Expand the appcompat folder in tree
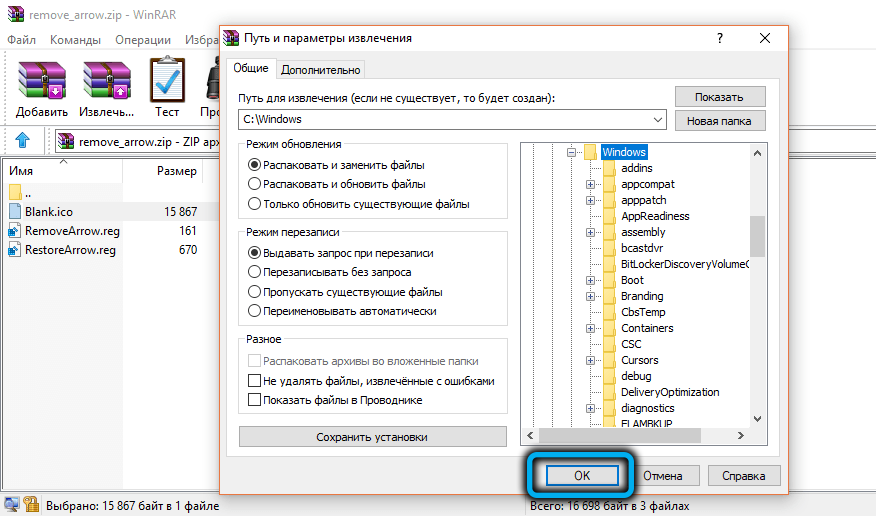Screen dimensions: 876x516 [590, 184]
